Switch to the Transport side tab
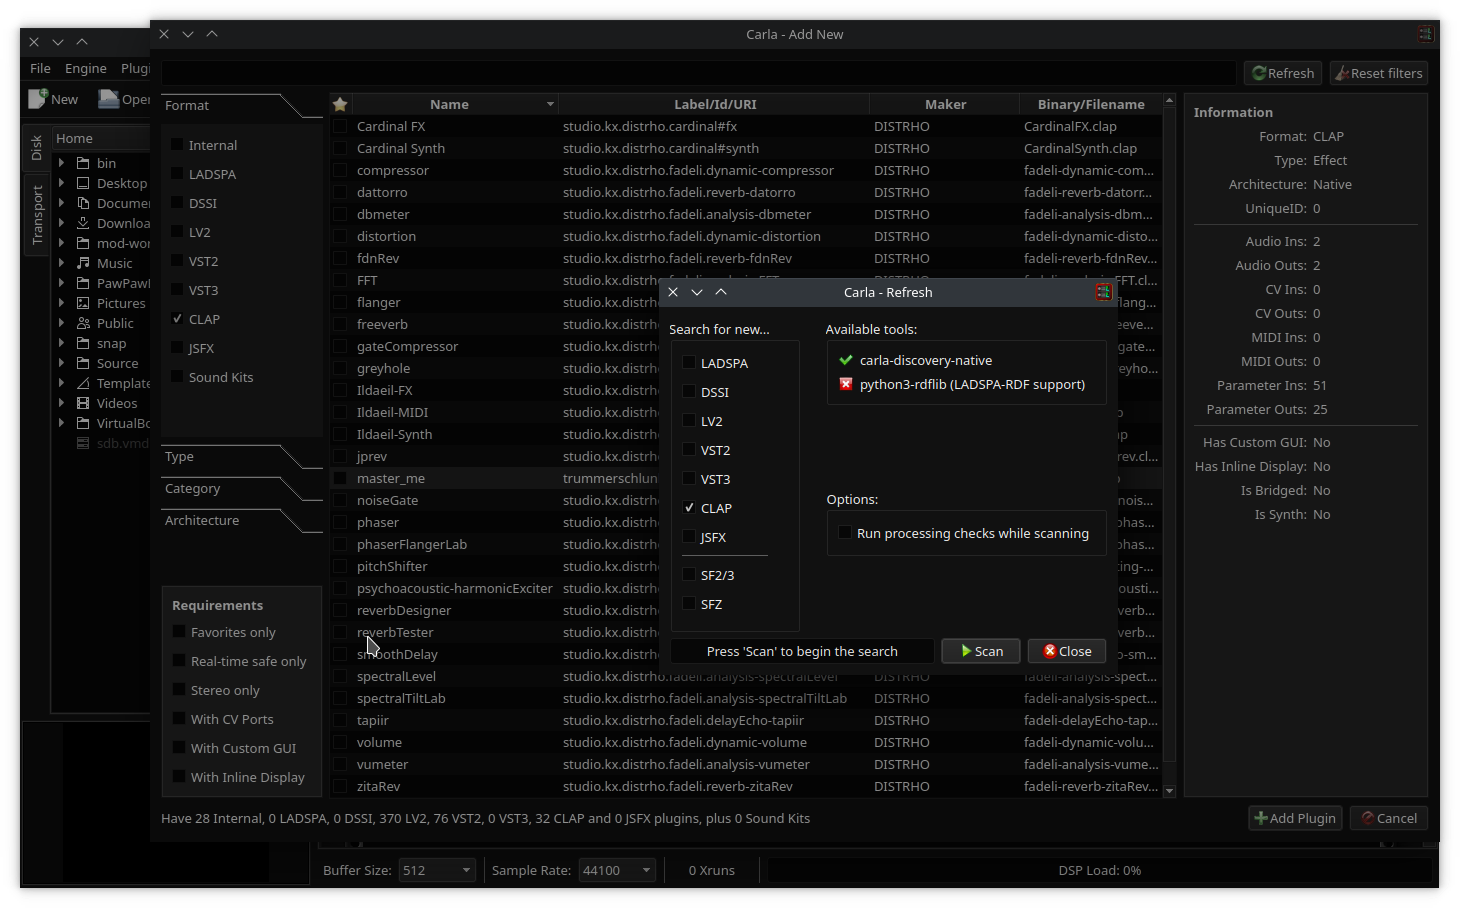 (36, 214)
